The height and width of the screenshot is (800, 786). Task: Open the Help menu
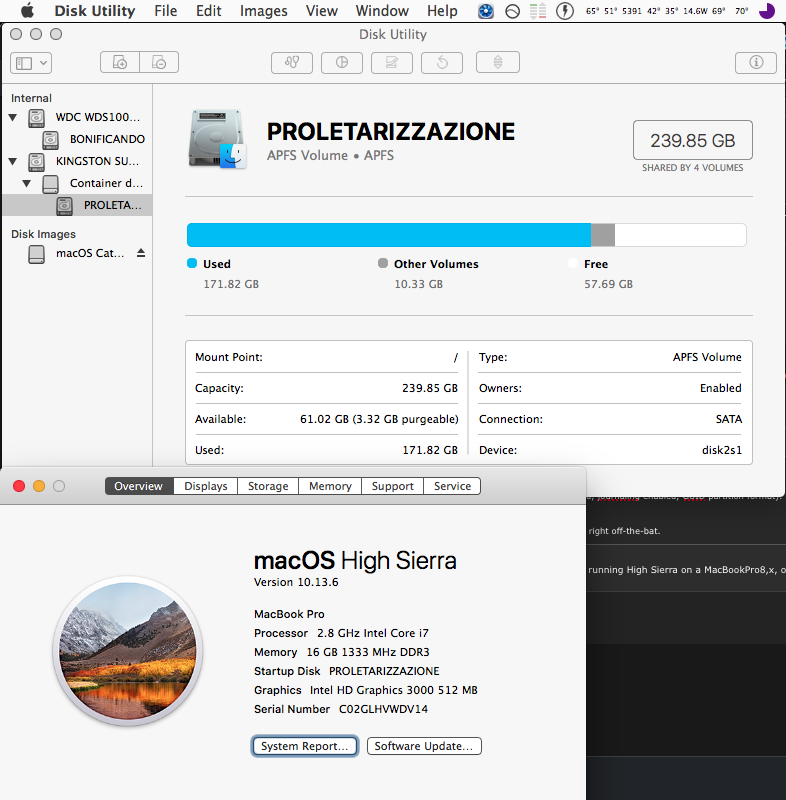(x=442, y=11)
